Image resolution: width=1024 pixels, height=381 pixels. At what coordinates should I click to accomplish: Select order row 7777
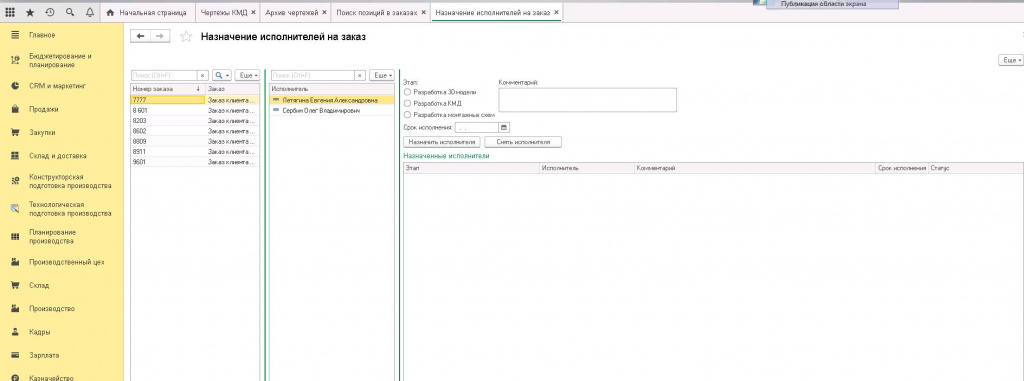(x=195, y=101)
